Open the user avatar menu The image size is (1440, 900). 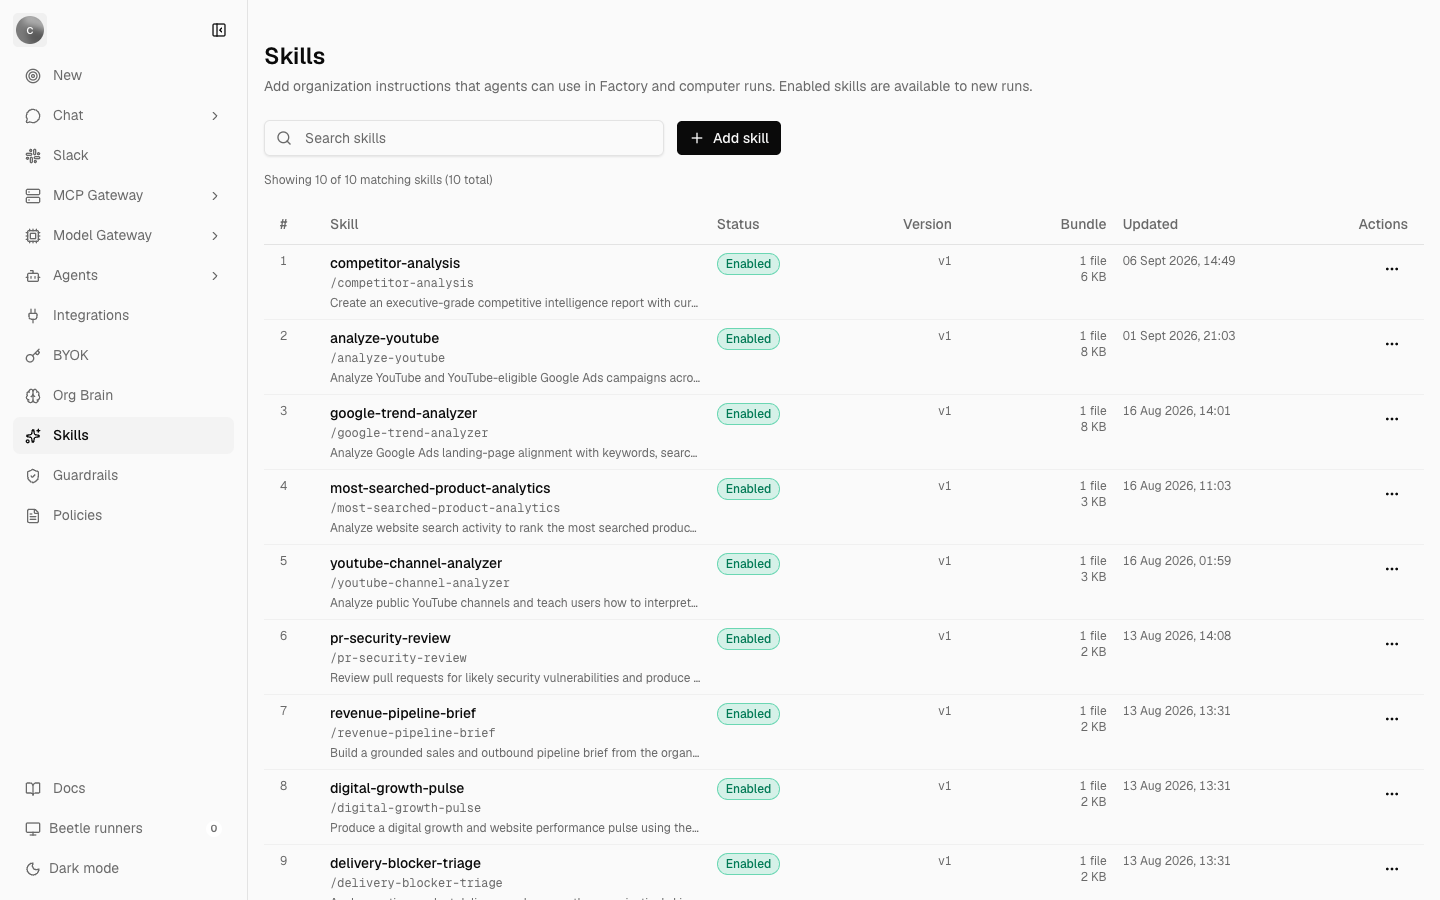[30, 30]
